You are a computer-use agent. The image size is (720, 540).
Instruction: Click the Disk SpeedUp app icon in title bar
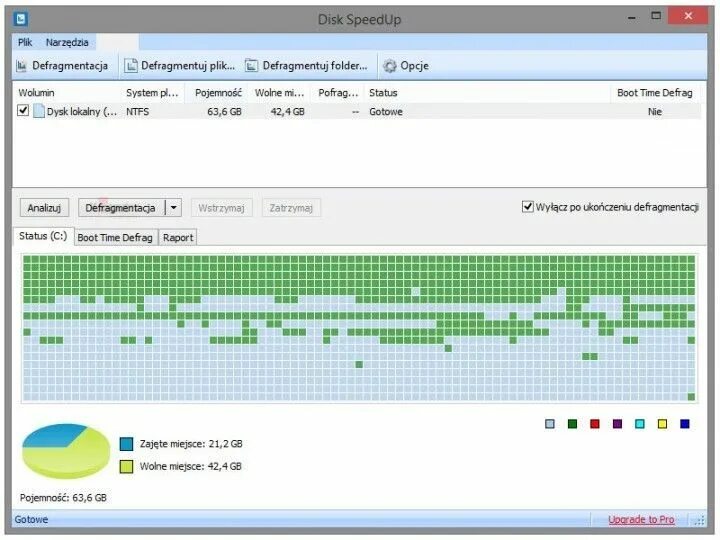(x=21, y=19)
